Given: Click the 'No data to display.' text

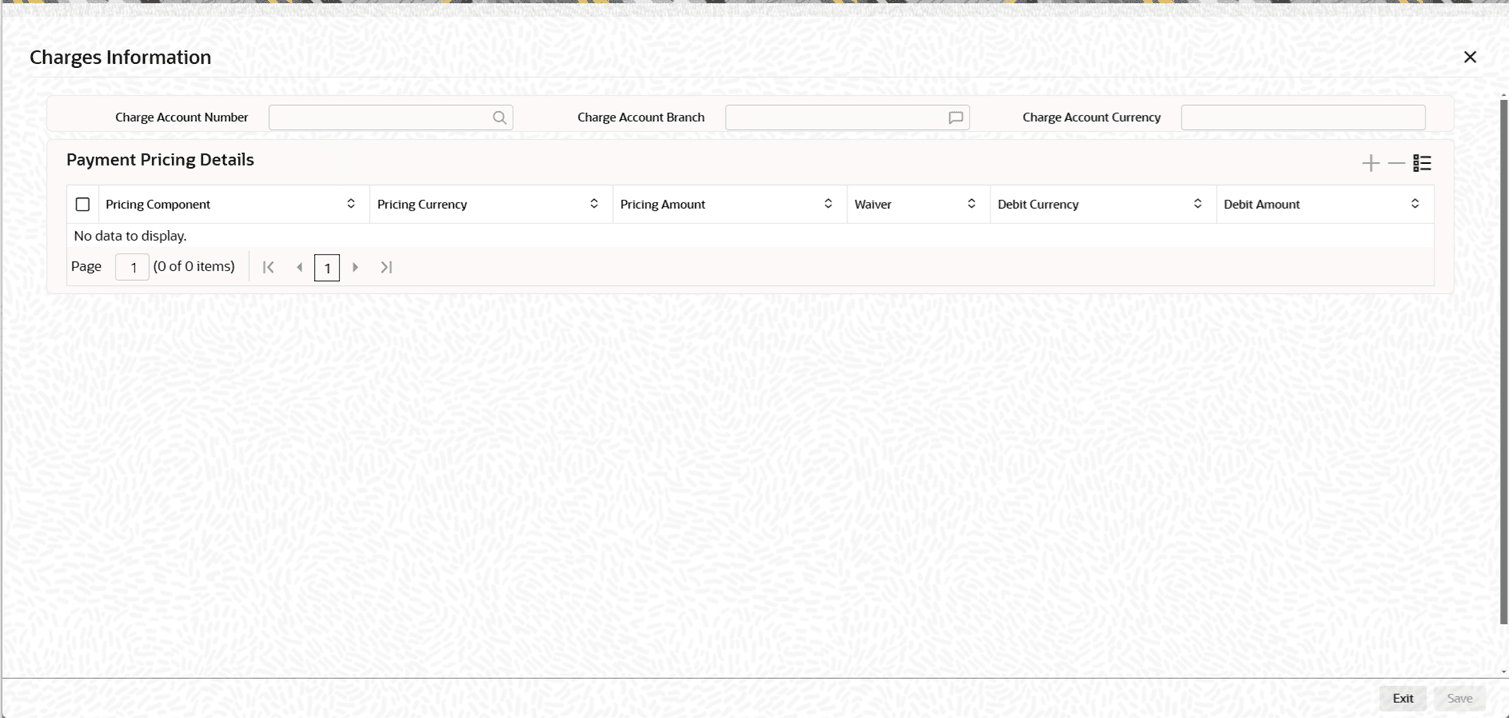Looking at the screenshot, I should point(131,236).
